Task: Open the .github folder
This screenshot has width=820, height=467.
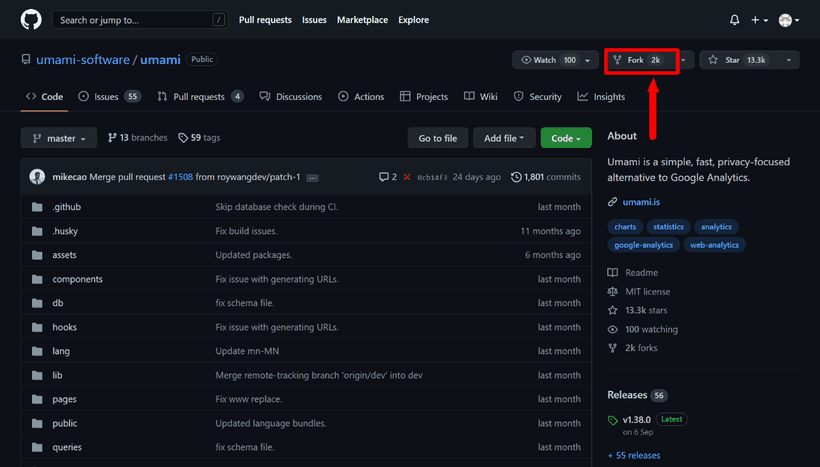Action: (x=66, y=207)
